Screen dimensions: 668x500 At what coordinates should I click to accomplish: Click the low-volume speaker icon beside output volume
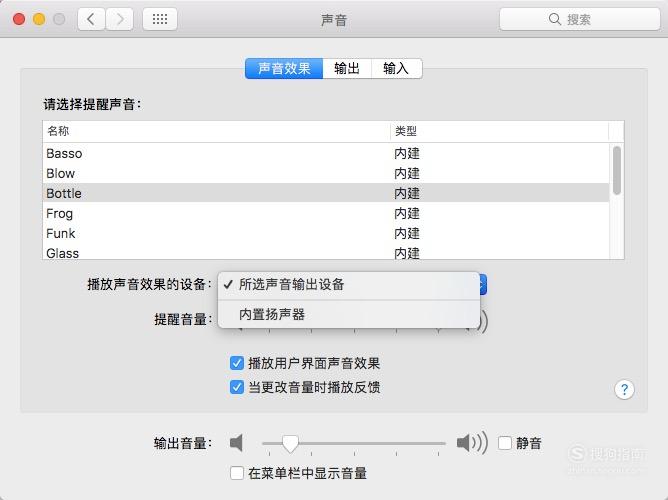click(236, 443)
